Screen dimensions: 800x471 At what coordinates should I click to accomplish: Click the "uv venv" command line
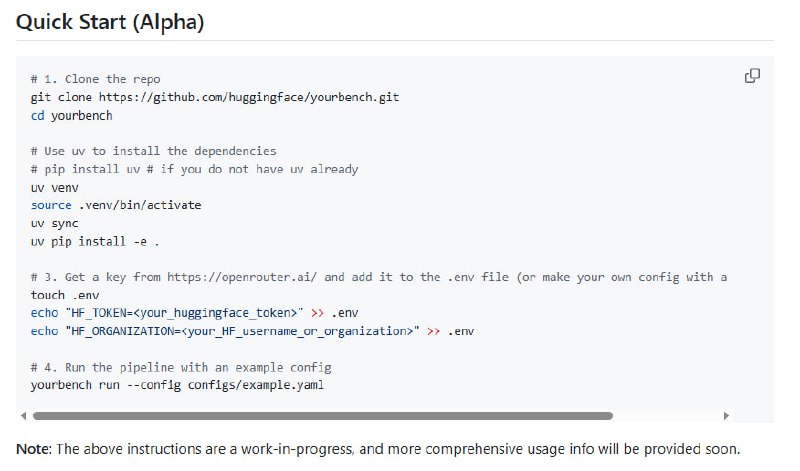[x=54, y=187]
